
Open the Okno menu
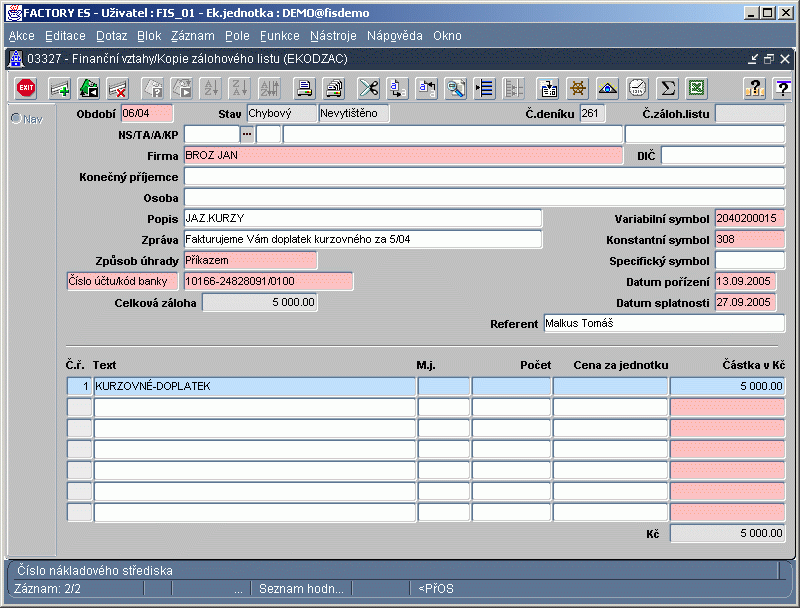447,36
